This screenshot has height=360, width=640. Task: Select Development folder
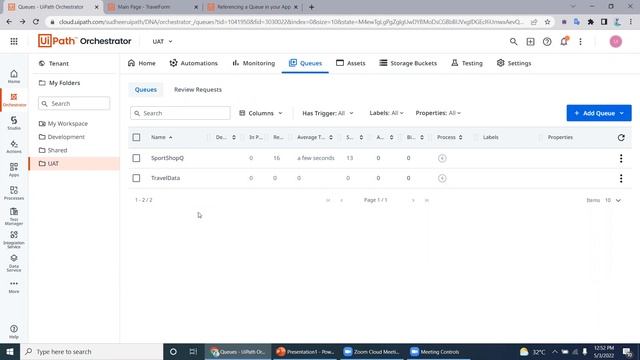pos(62,137)
